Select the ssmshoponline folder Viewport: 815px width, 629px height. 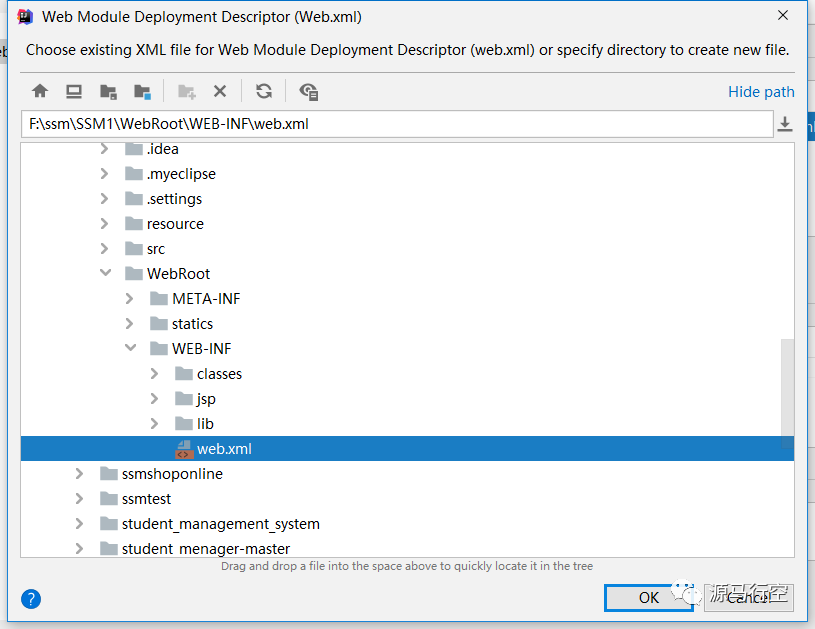(172, 474)
